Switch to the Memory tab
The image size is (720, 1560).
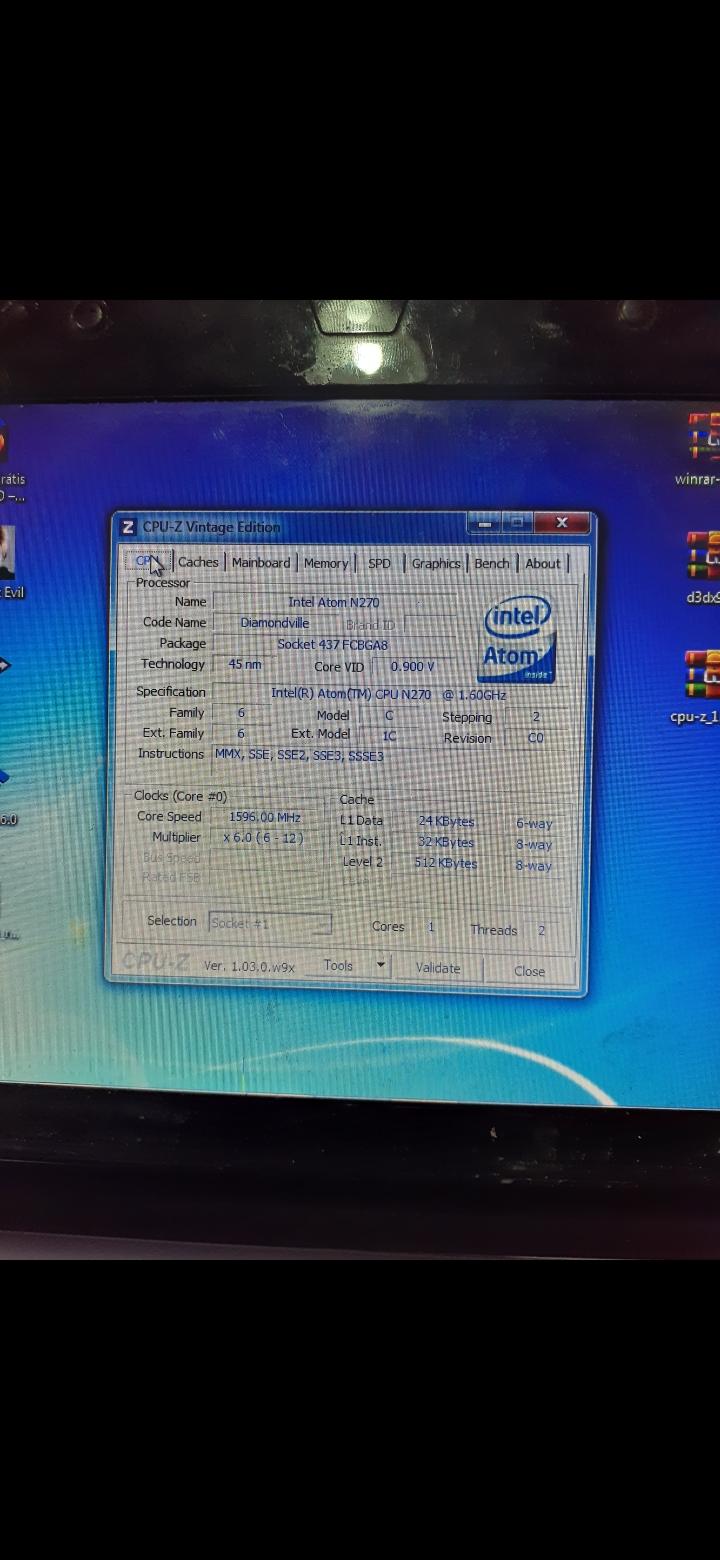click(326, 563)
